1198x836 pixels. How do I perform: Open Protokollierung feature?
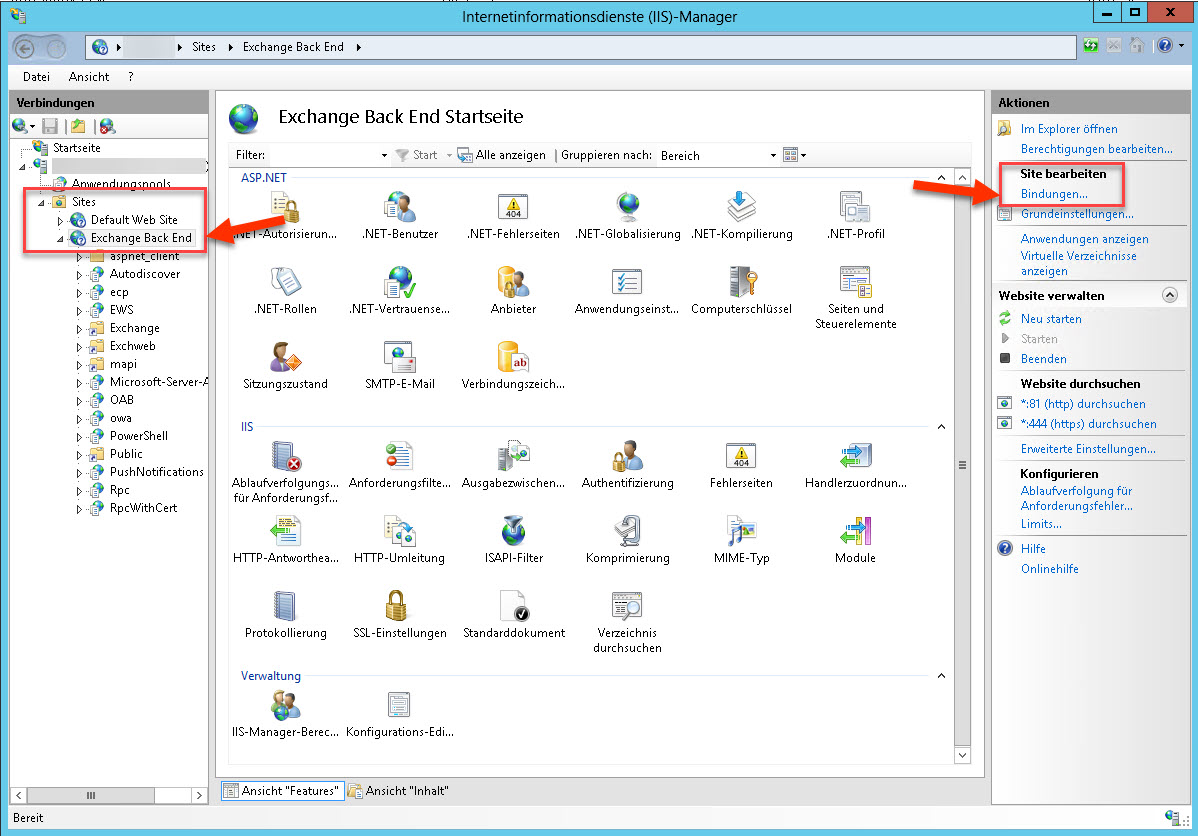[x=285, y=615]
